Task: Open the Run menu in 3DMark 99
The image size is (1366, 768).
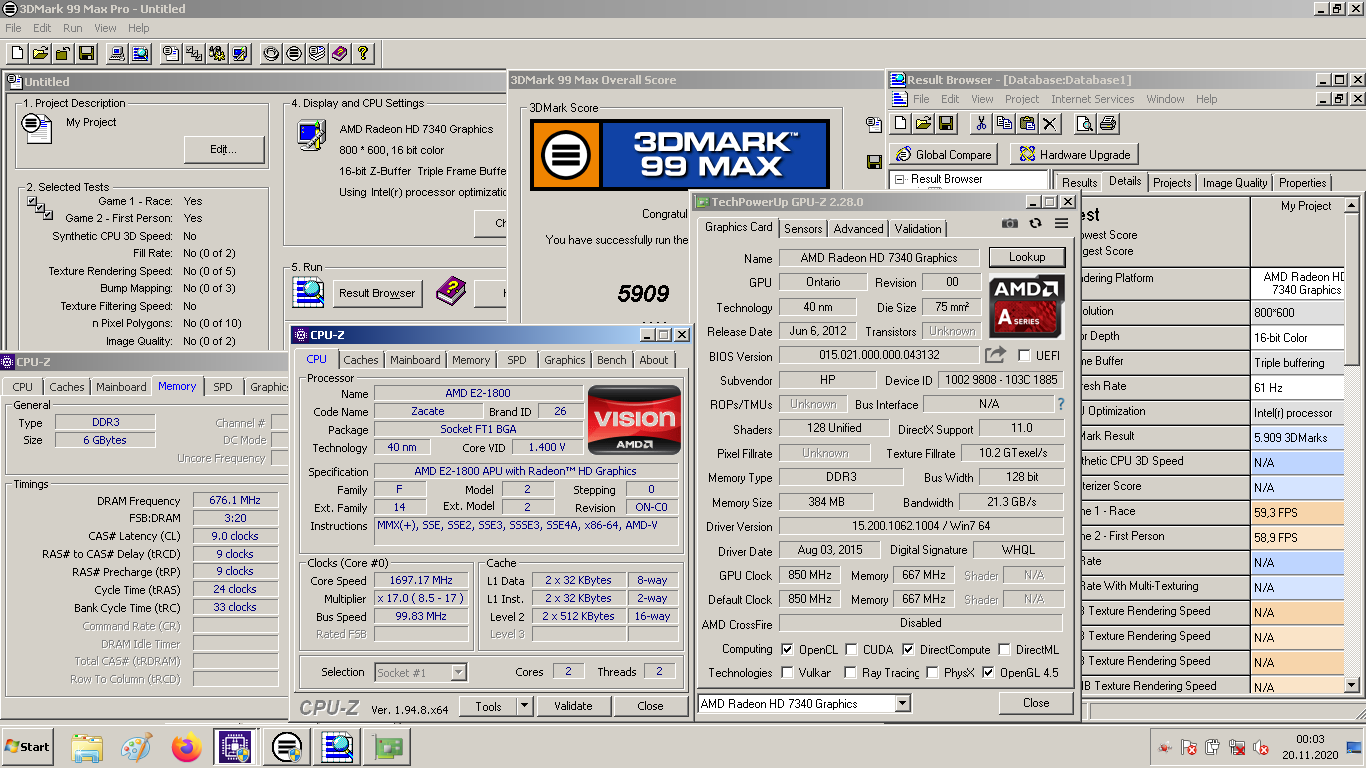Action: 73,28
